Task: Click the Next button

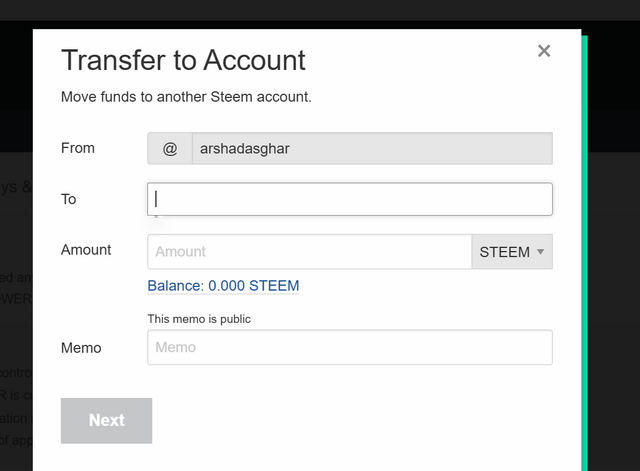Action: 107,420
